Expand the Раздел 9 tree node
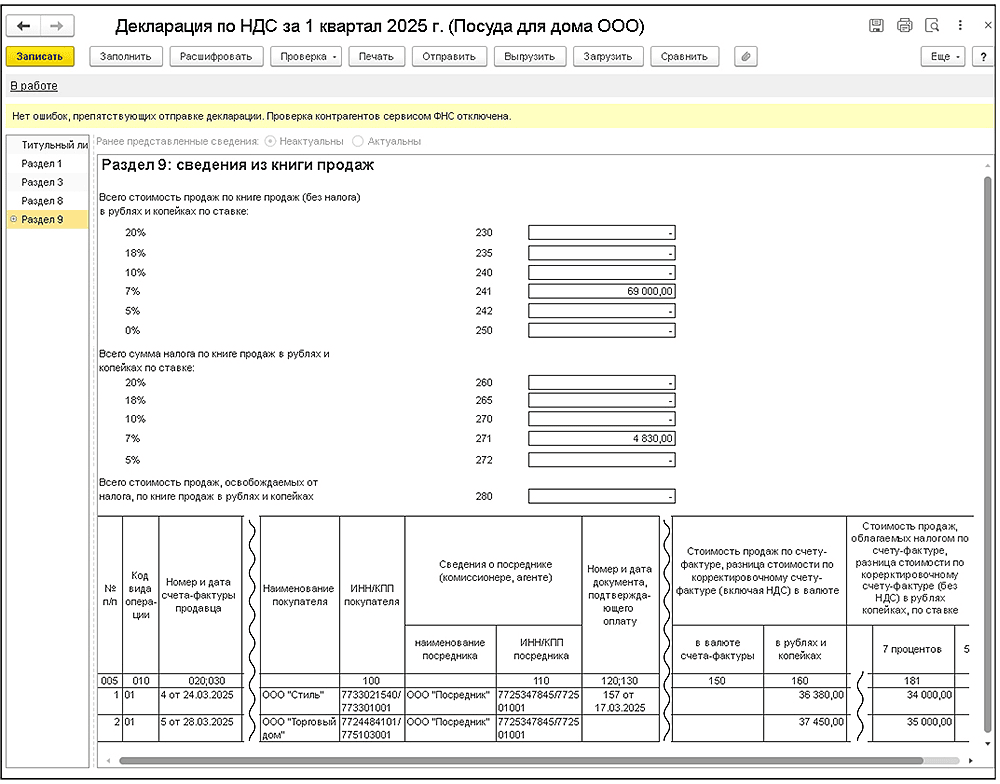 [x=13, y=220]
